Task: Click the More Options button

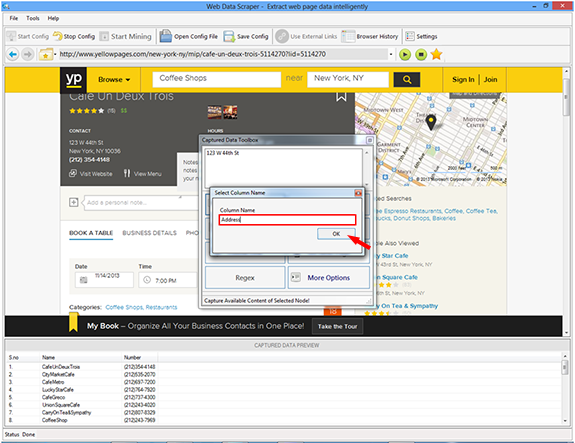Action: (x=329, y=278)
